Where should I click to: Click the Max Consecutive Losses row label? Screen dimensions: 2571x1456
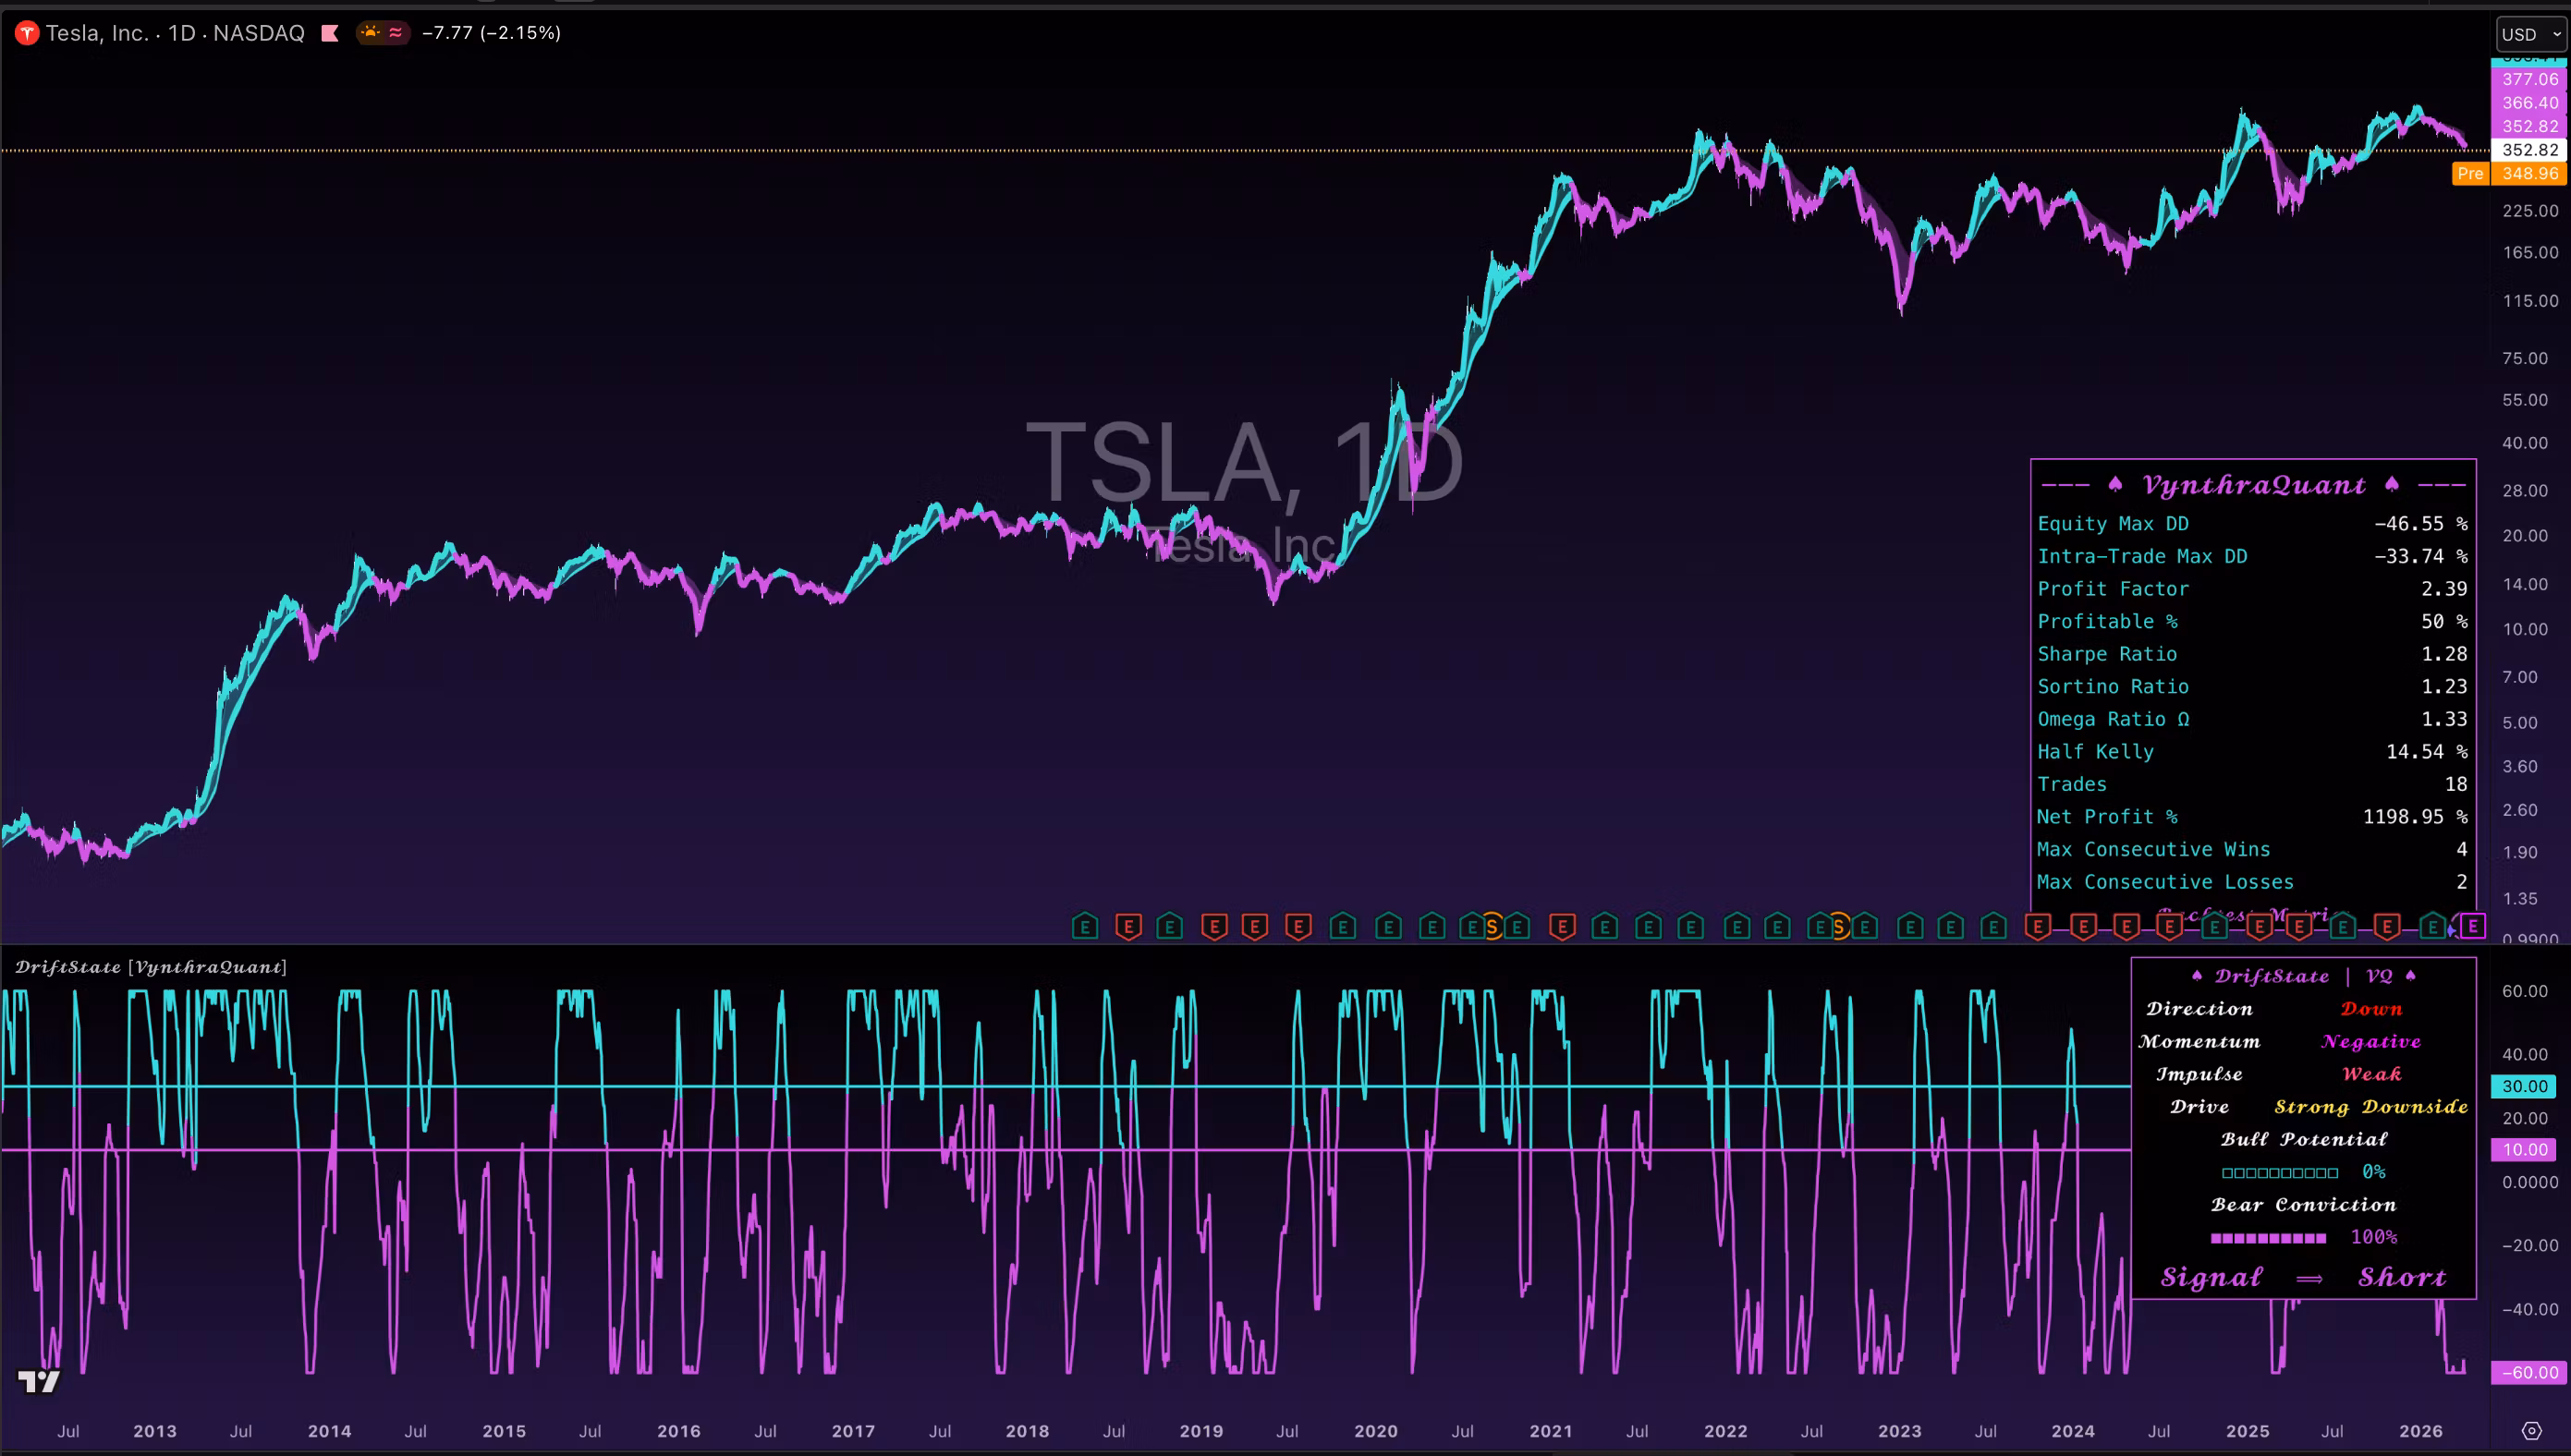tap(2165, 882)
